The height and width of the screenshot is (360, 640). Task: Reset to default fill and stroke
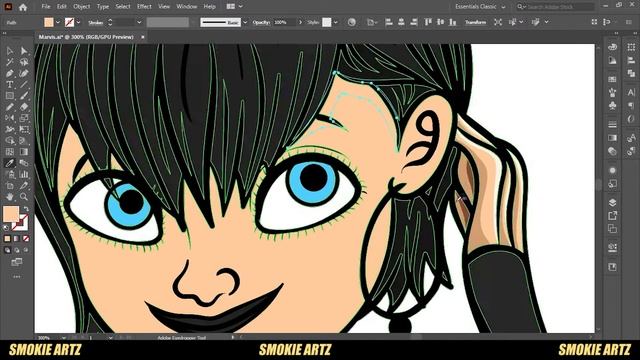pos(6,228)
